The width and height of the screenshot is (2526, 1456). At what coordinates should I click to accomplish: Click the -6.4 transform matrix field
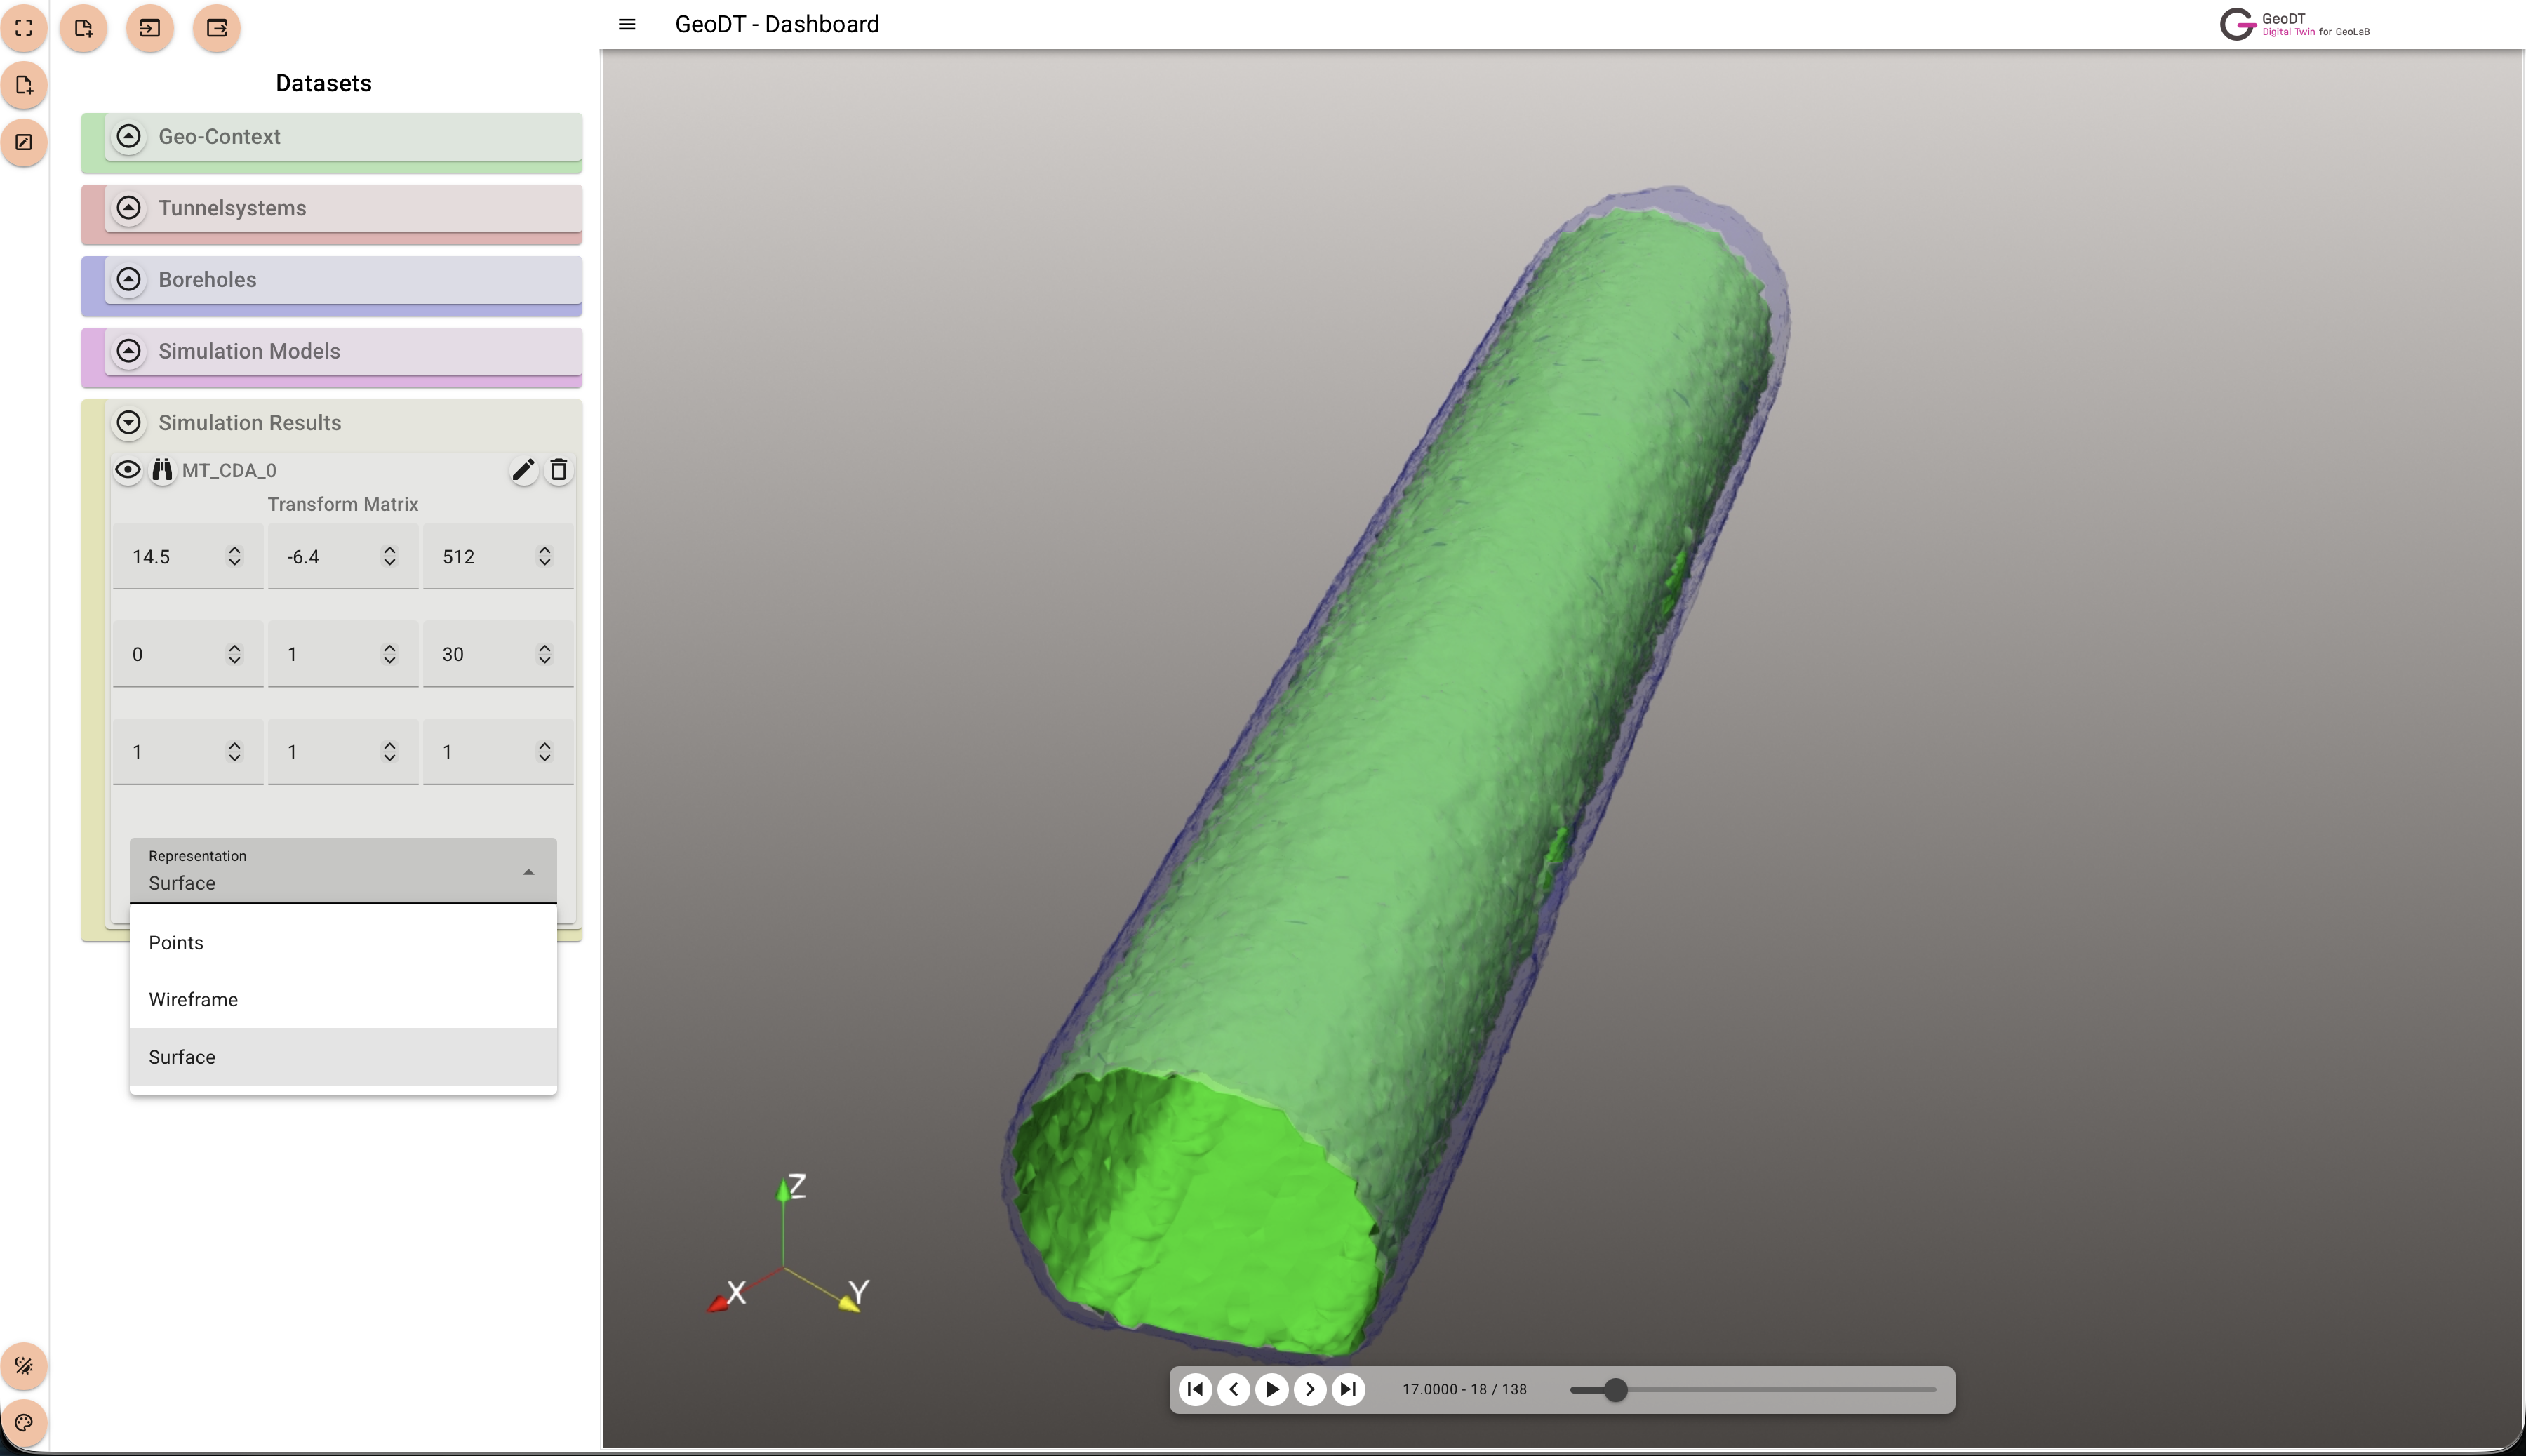[x=343, y=556]
